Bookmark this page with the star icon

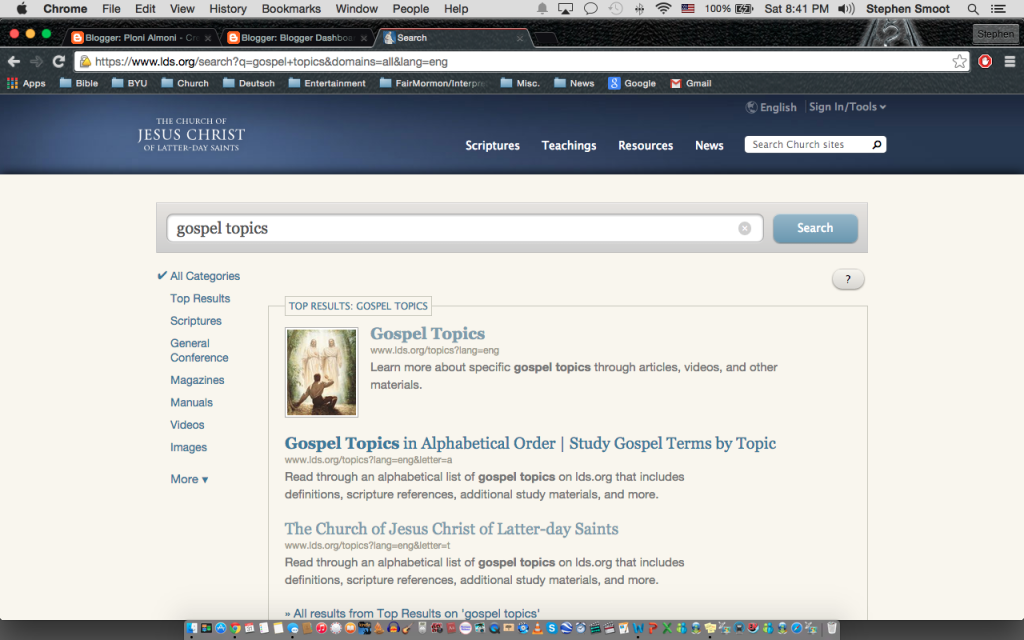[959, 61]
